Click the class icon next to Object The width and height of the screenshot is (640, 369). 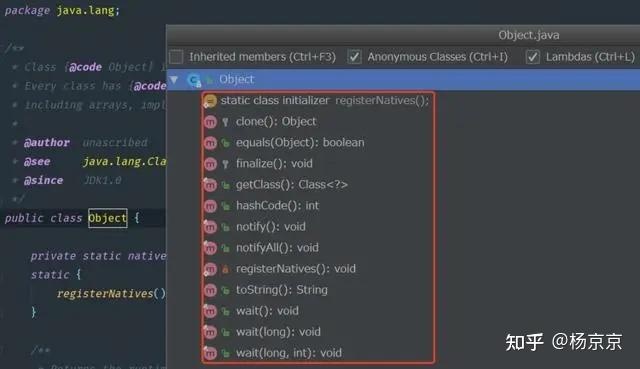pos(194,80)
